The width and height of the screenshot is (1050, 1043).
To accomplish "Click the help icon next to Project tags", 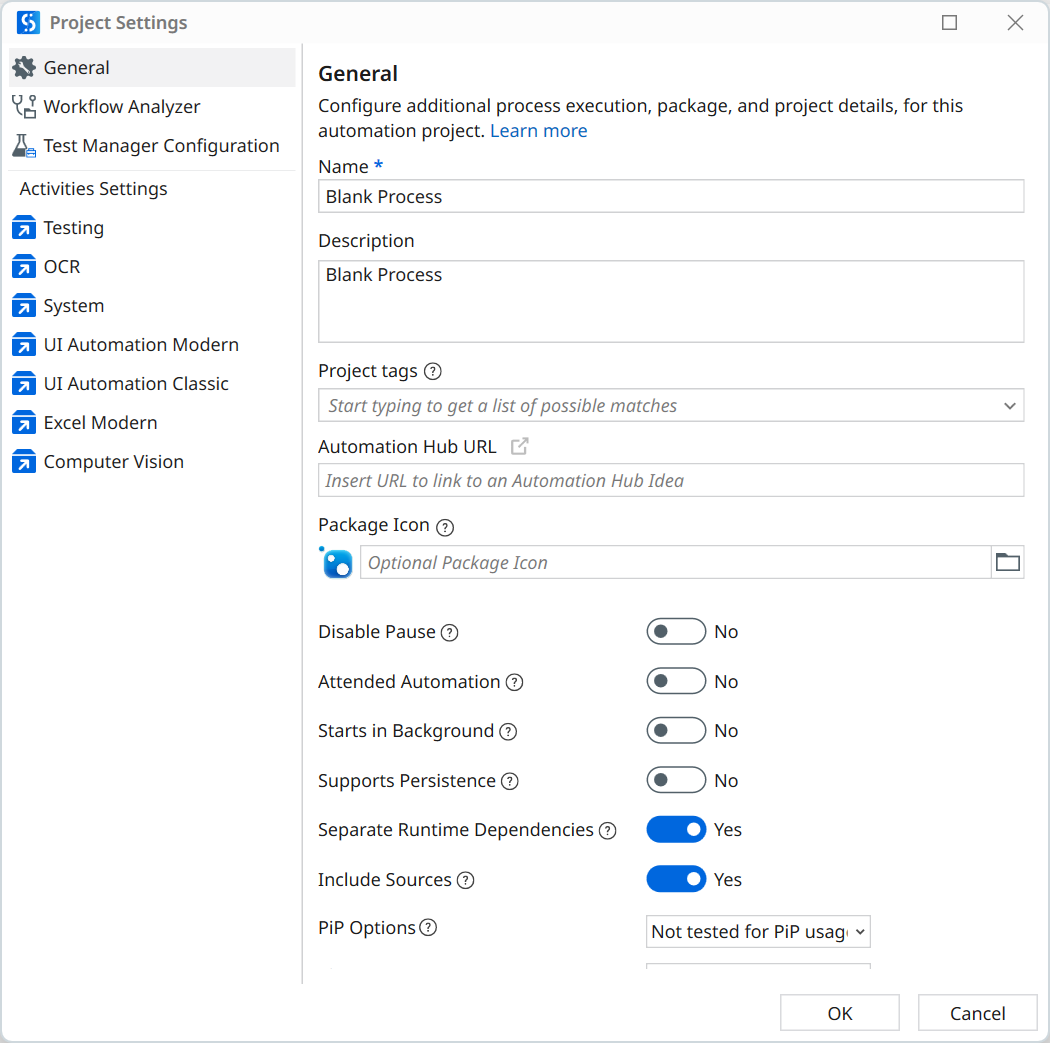I will 432,371.
